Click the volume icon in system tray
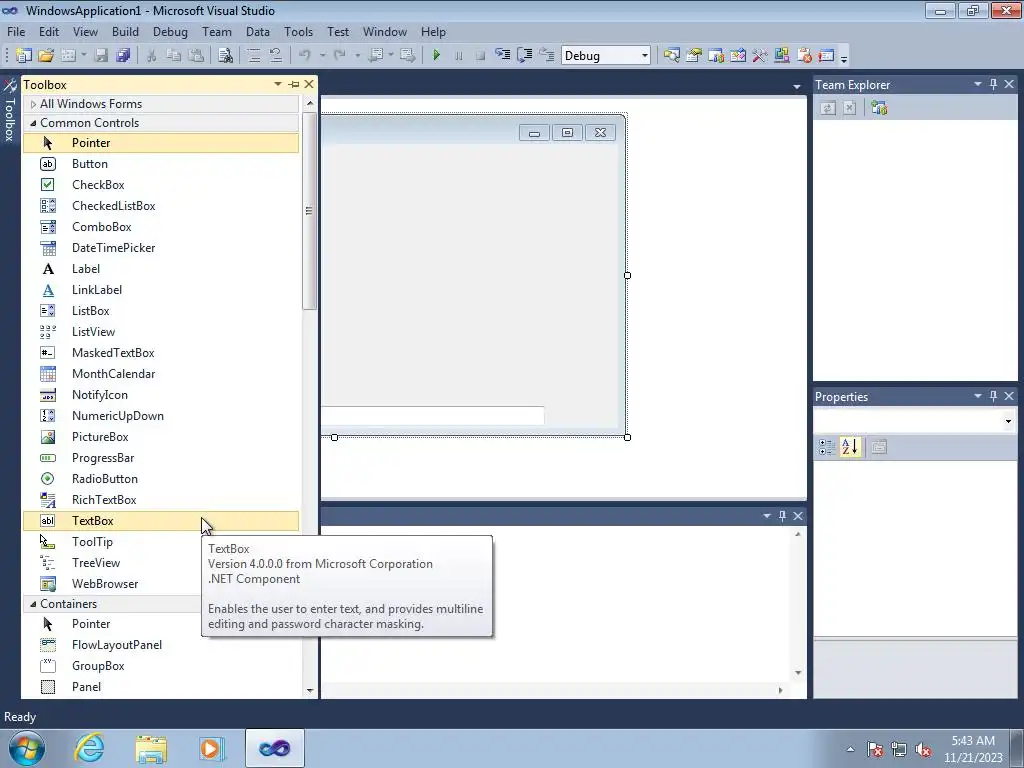 (923, 750)
